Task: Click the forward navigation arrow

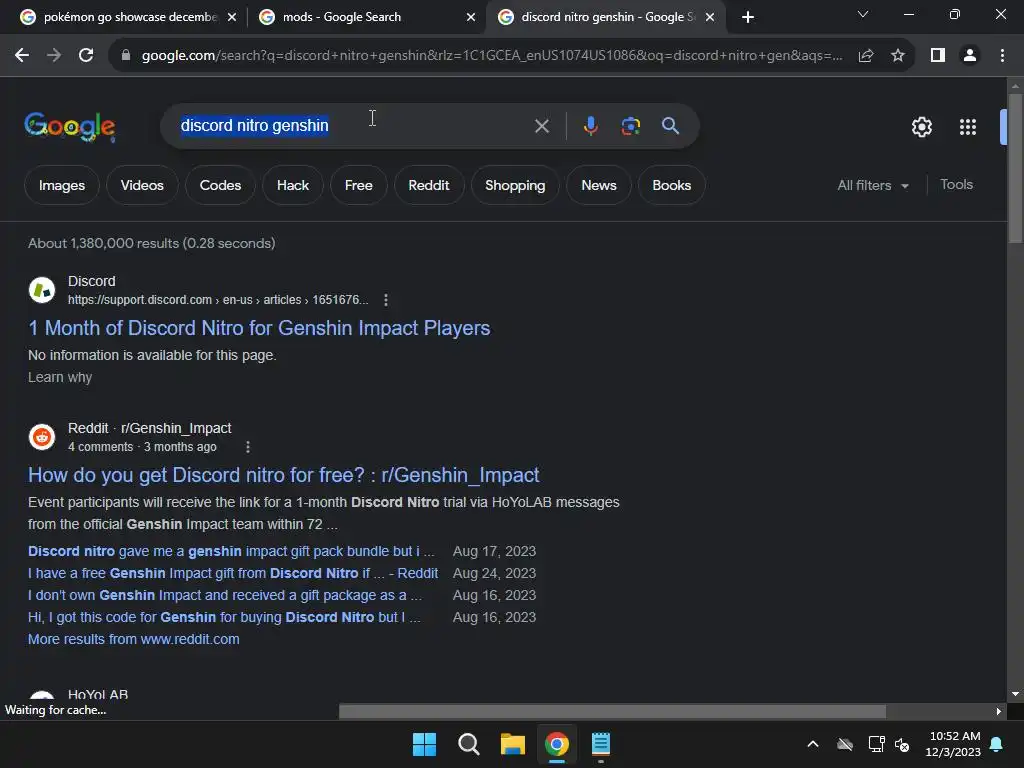Action: point(54,56)
